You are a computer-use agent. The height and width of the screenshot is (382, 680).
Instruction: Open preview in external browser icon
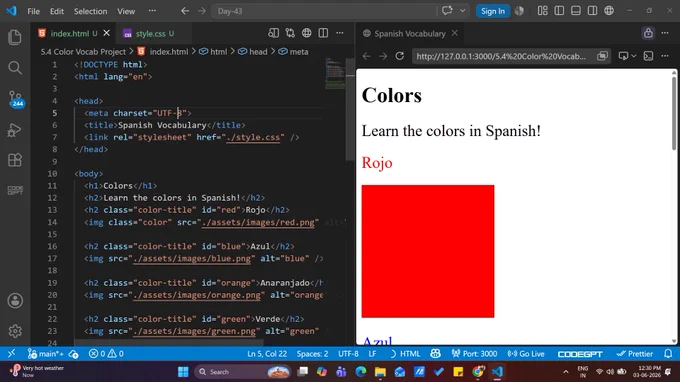[x=602, y=56]
